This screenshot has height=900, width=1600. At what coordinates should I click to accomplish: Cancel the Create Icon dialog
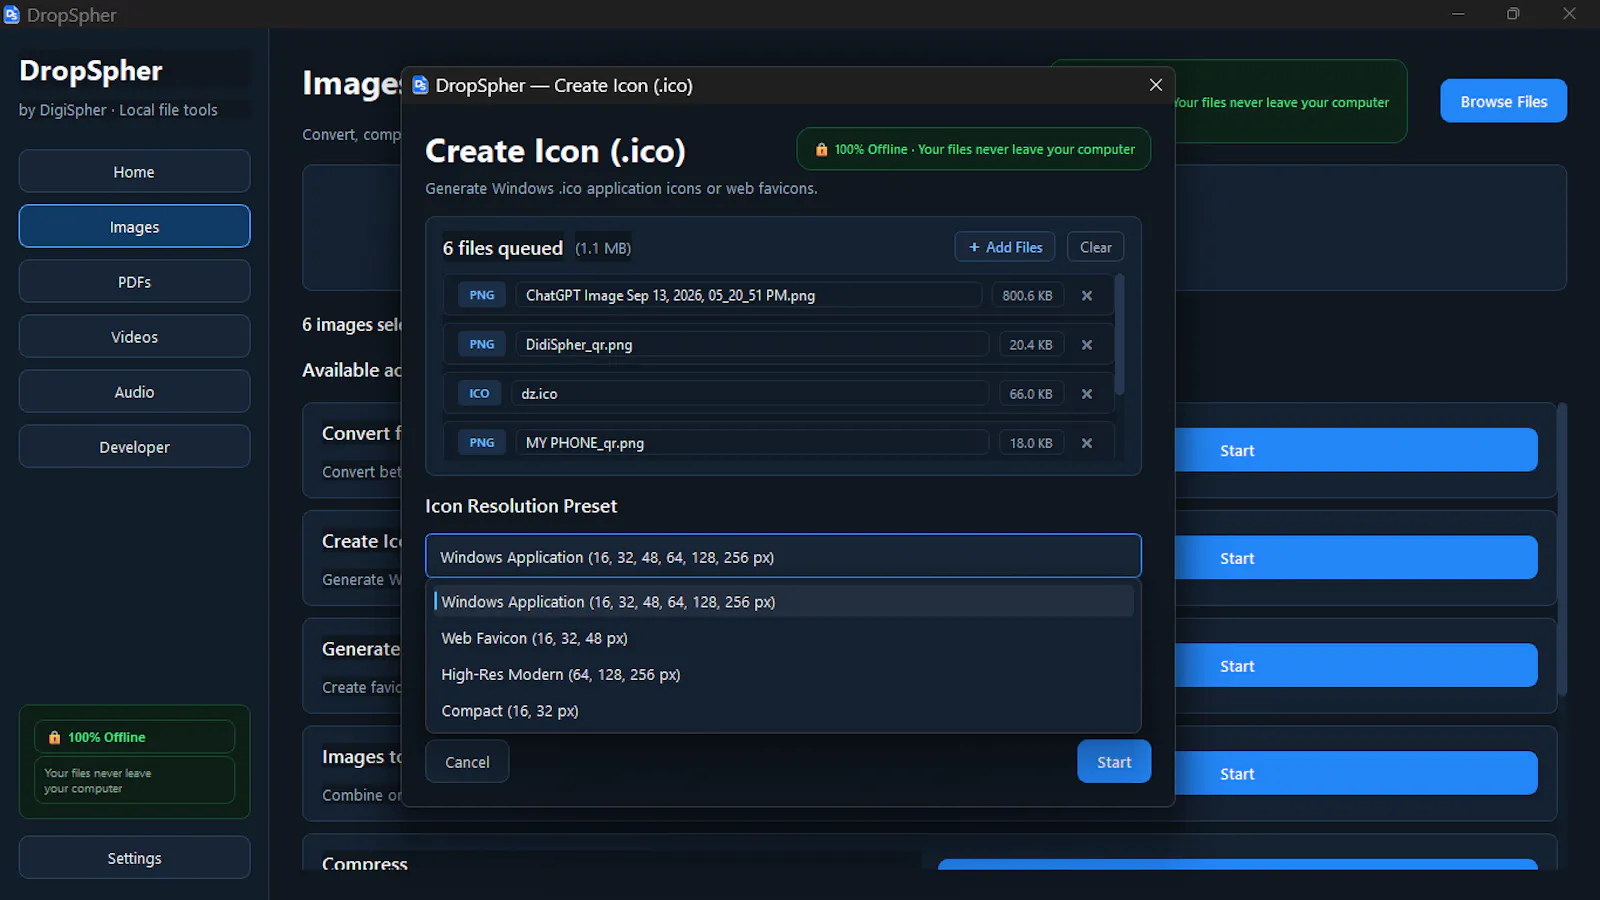pos(467,762)
